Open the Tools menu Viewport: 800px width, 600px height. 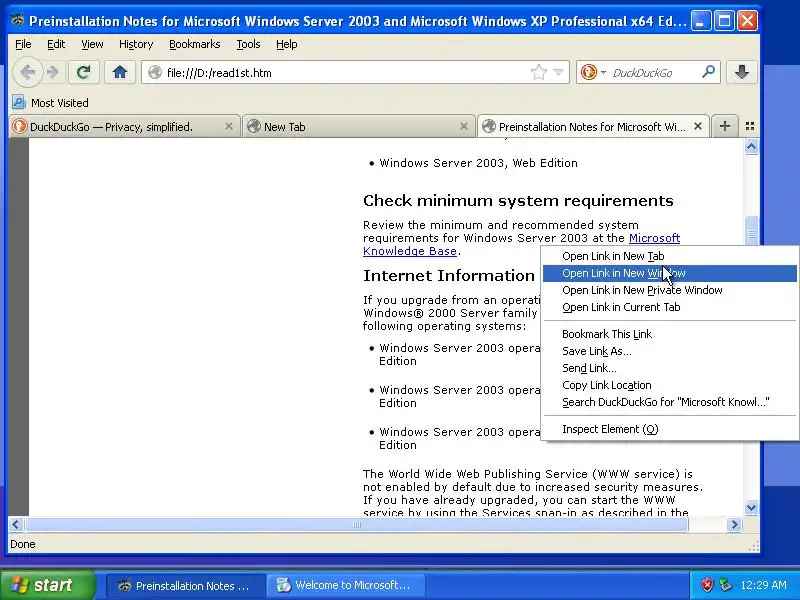click(248, 44)
